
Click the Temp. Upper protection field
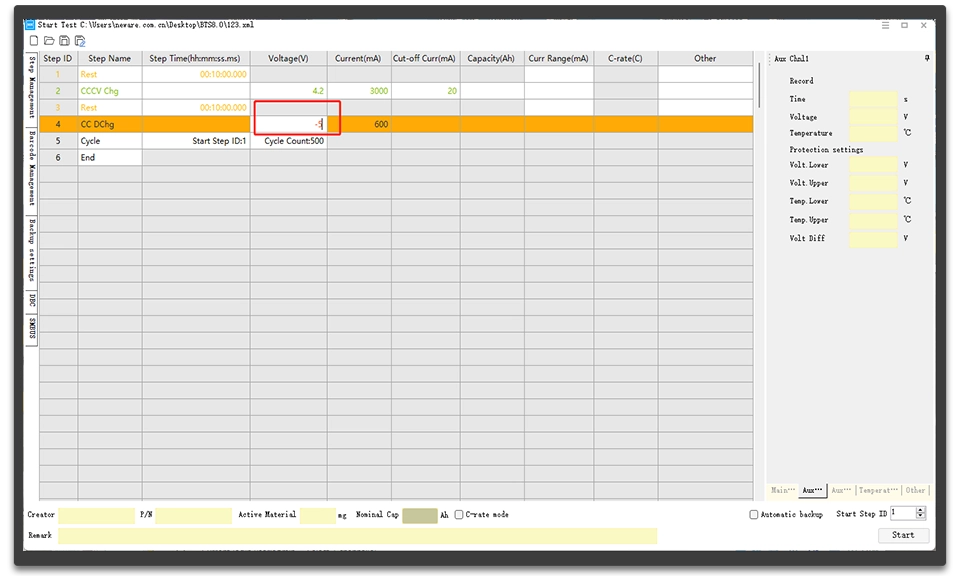coord(873,219)
